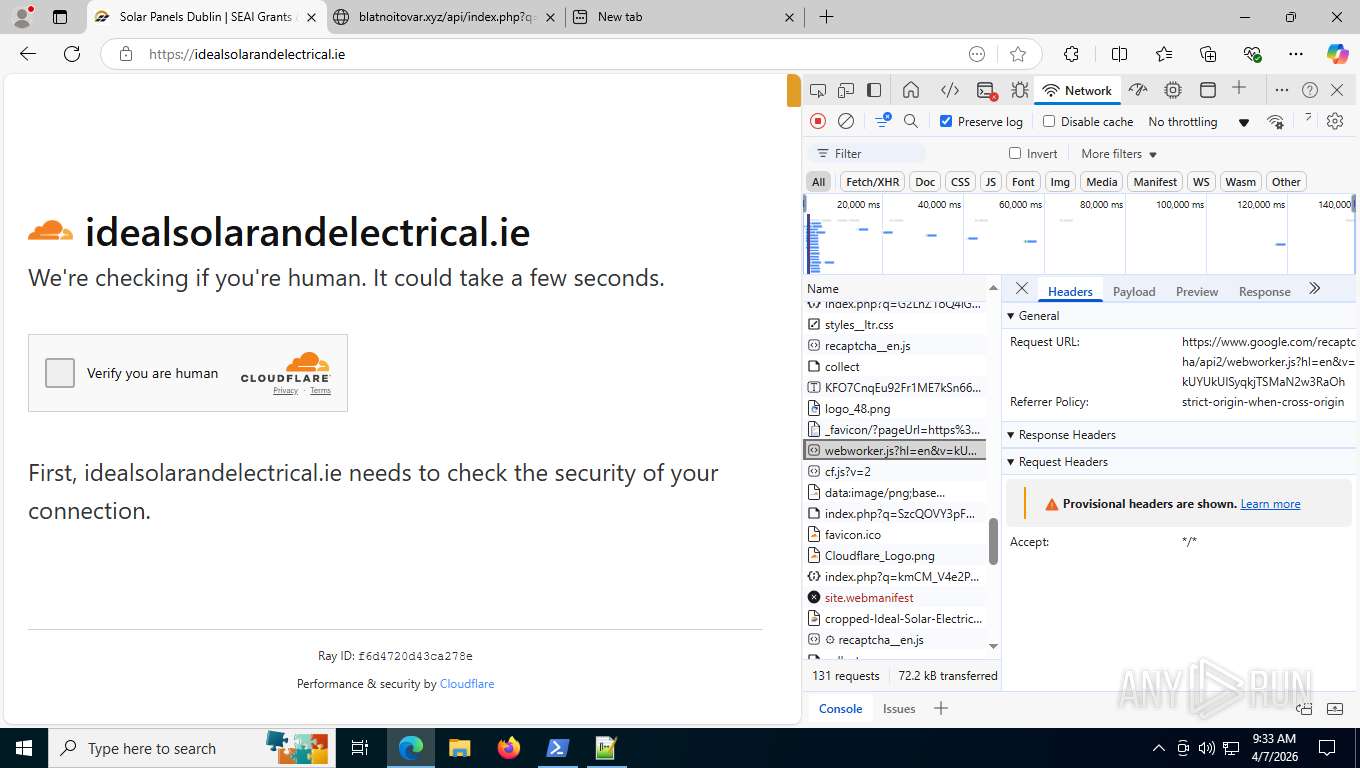Viewport: 1360px width, 768px height.
Task: Show more request detail tabs chevron
Action: tap(1315, 288)
